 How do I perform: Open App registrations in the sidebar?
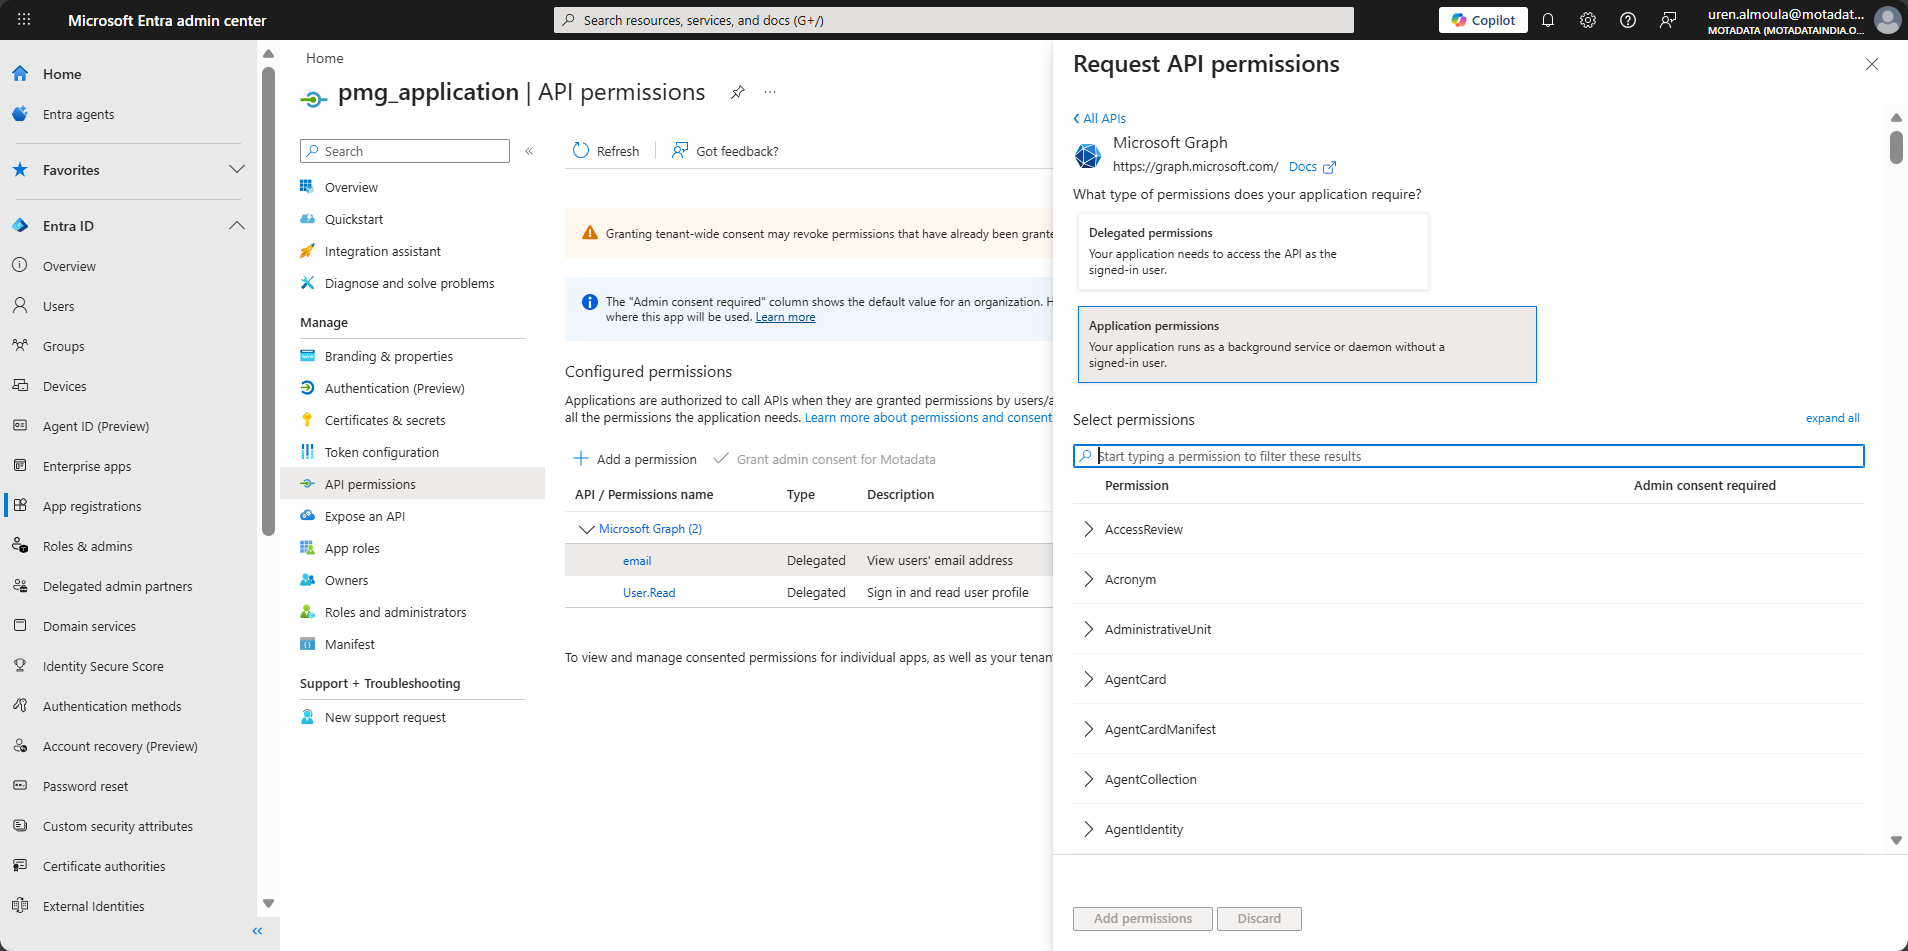click(x=92, y=506)
